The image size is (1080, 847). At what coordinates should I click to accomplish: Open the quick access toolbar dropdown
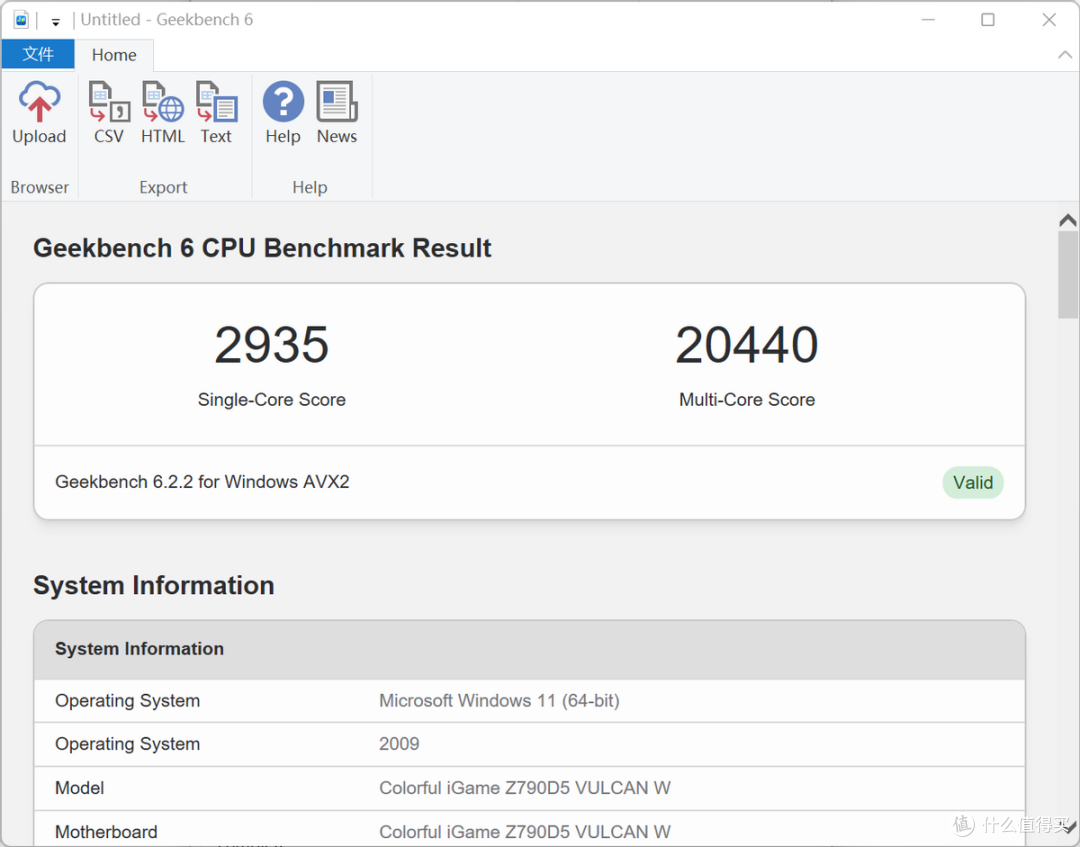[x=56, y=20]
